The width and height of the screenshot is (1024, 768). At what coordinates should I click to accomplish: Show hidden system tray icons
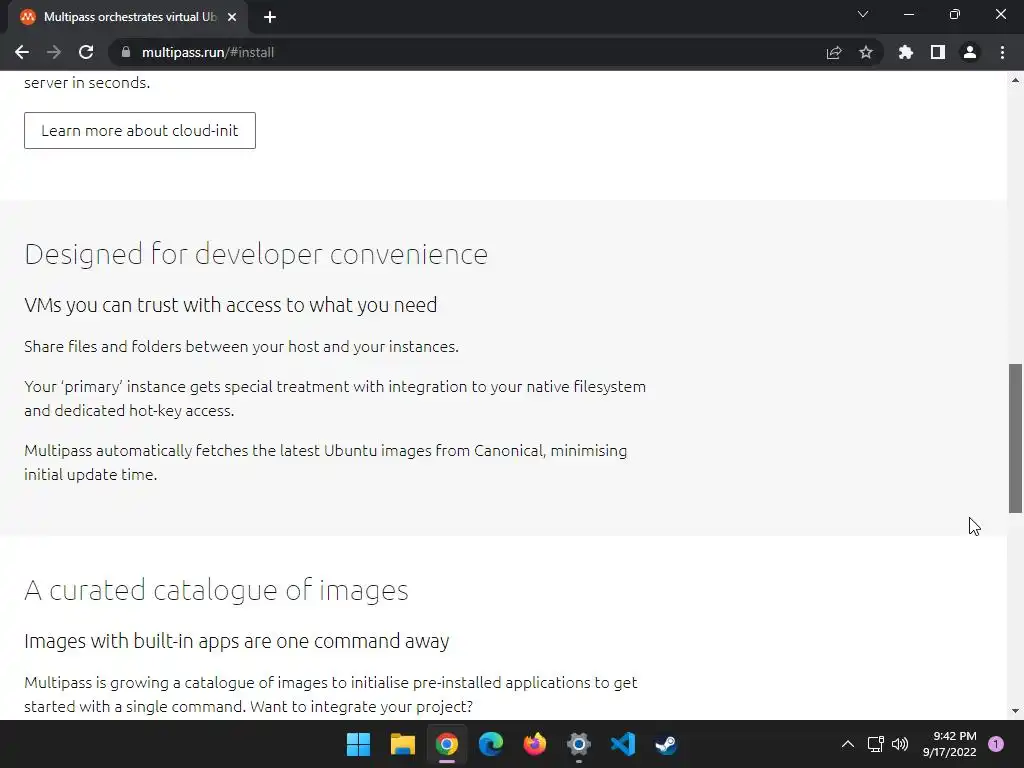click(x=848, y=744)
